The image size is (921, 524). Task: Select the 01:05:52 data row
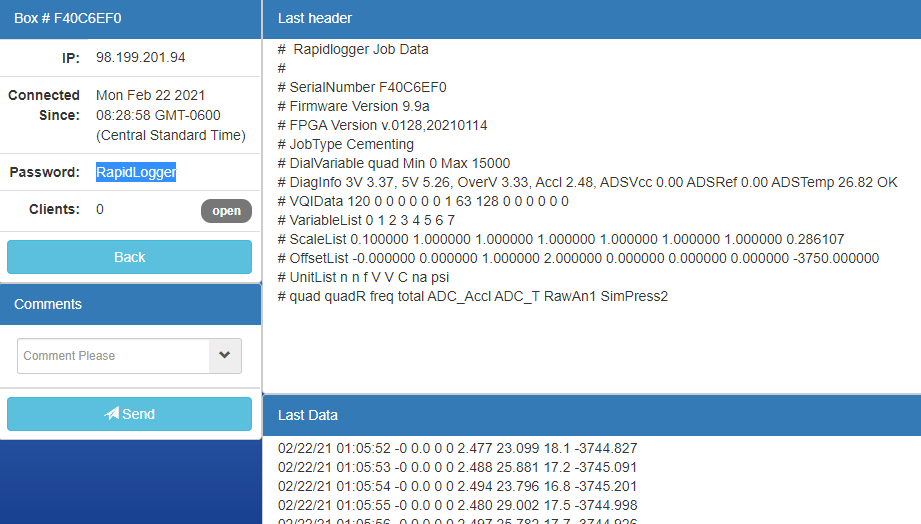pos(458,448)
